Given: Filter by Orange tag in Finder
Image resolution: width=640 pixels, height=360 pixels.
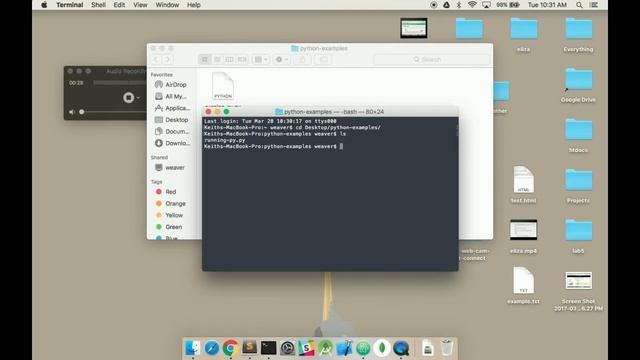Looking at the screenshot, I should click(171, 203).
